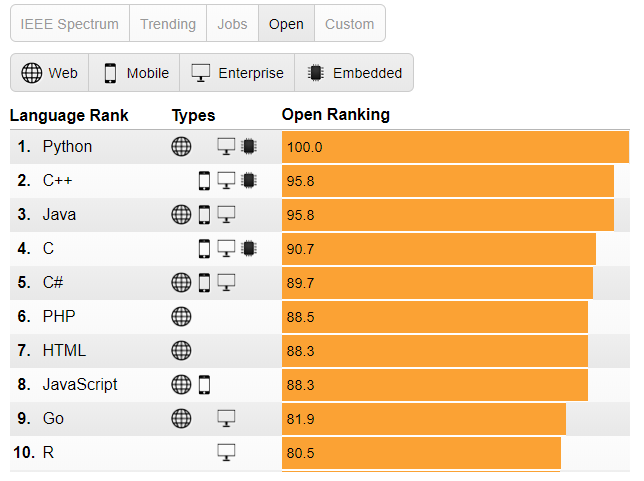Click the mobile icon in JavaScript row
644x481 pixels.
[205, 385]
